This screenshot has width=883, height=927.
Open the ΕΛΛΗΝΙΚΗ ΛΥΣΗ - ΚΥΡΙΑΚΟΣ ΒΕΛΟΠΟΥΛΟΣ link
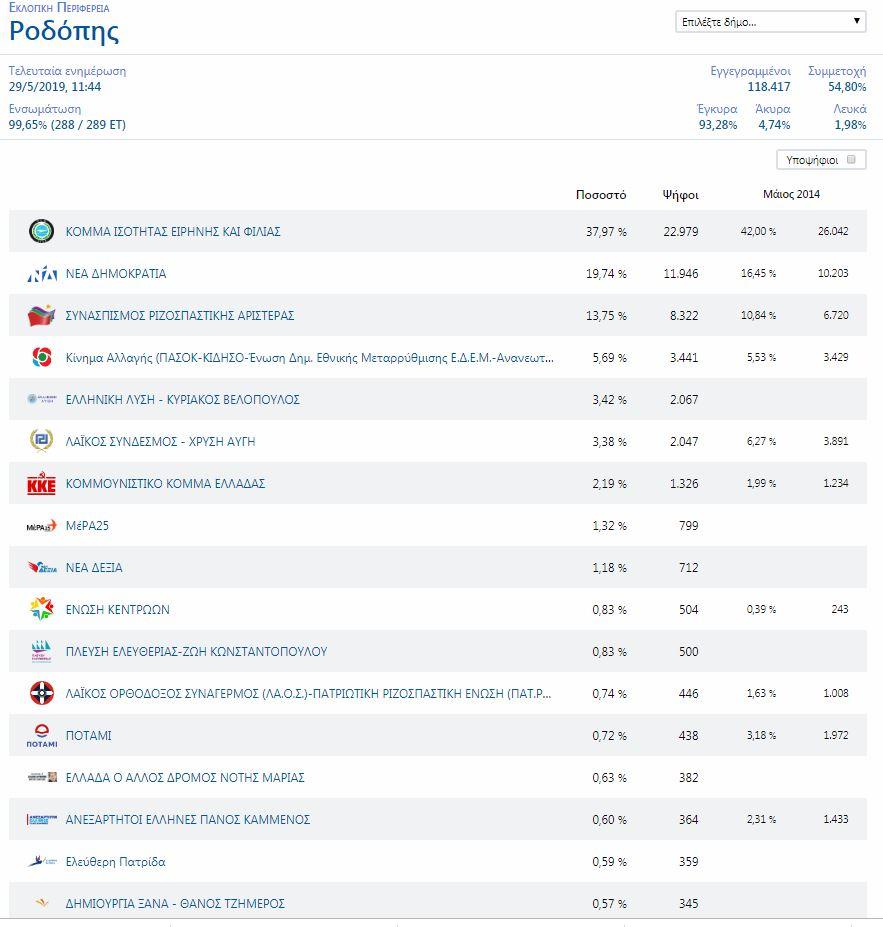[x=182, y=400]
